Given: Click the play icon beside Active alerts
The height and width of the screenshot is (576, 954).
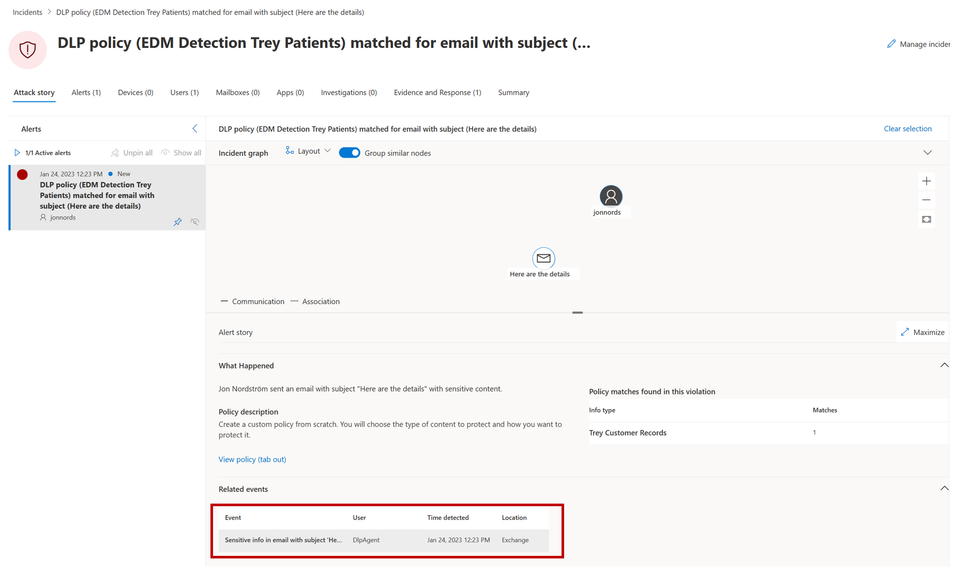Looking at the screenshot, I should point(17,153).
